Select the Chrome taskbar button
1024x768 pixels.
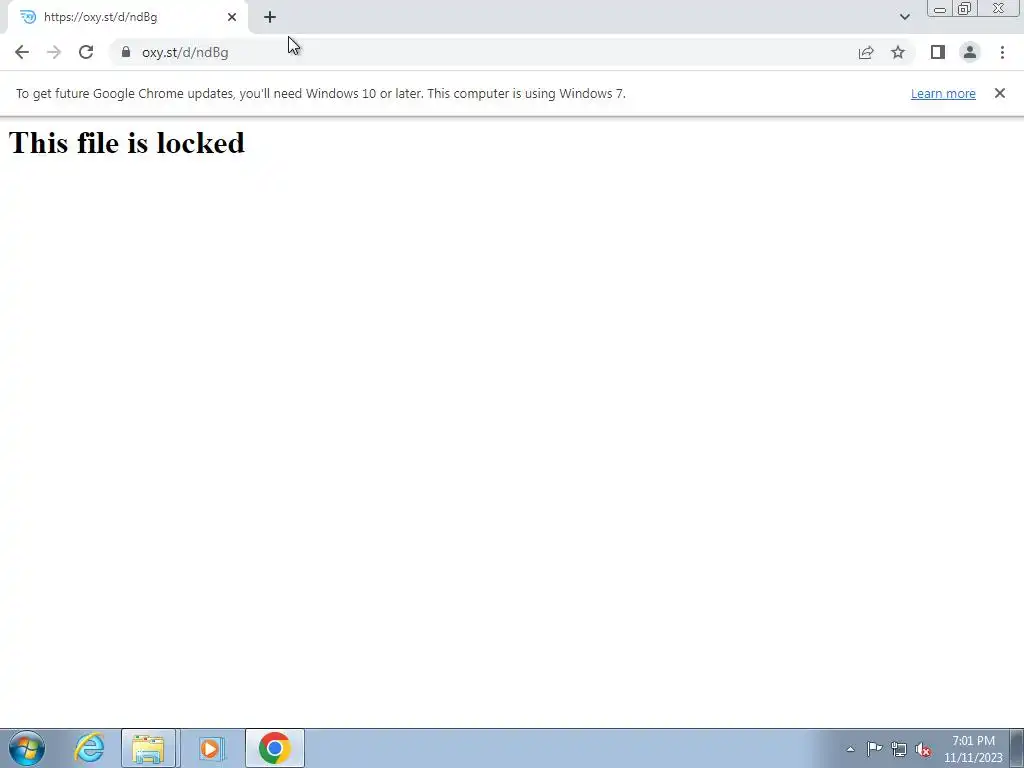(274, 748)
